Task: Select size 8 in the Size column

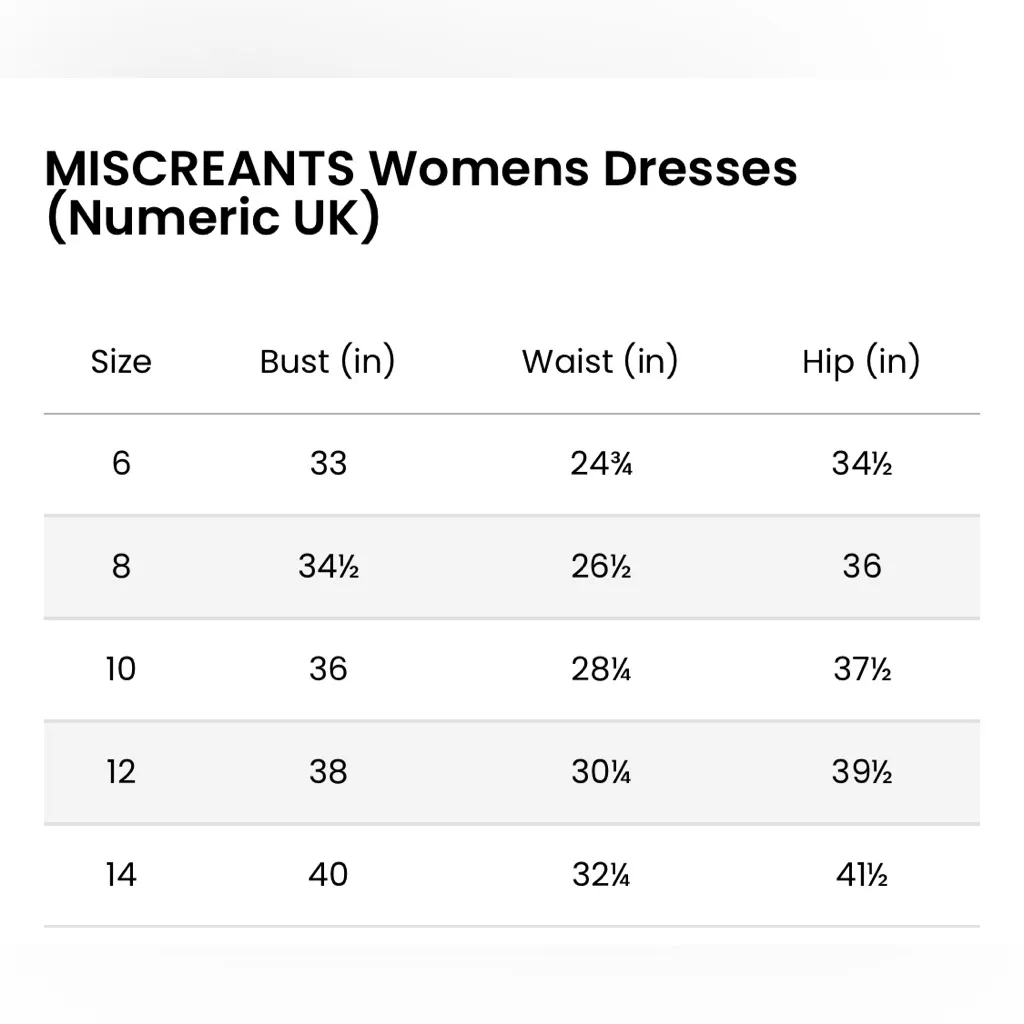Action: 121,567
